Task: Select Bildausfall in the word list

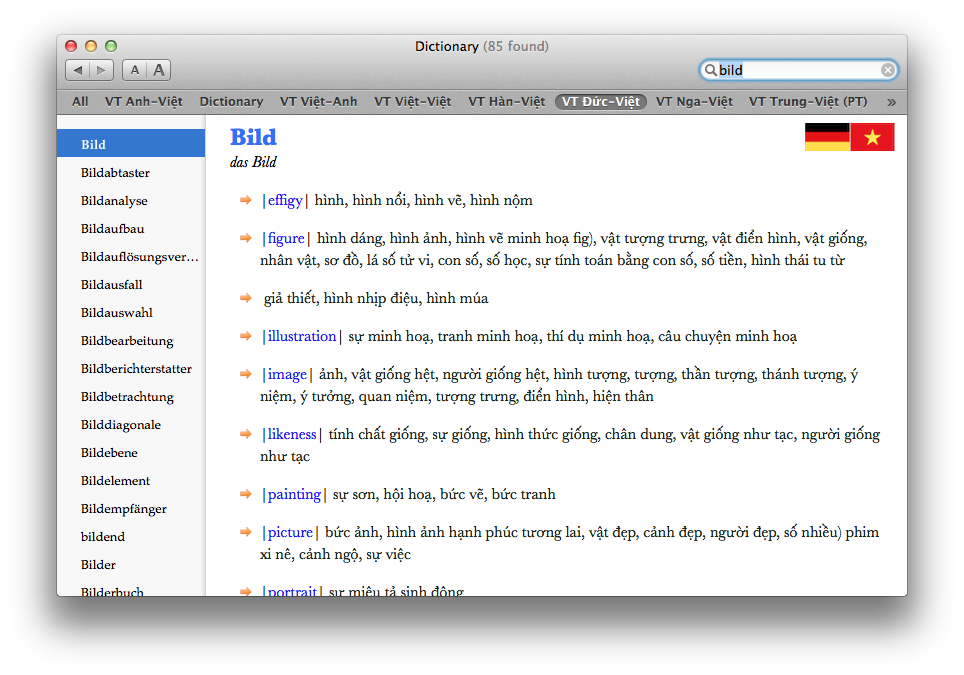Action: (131, 284)
